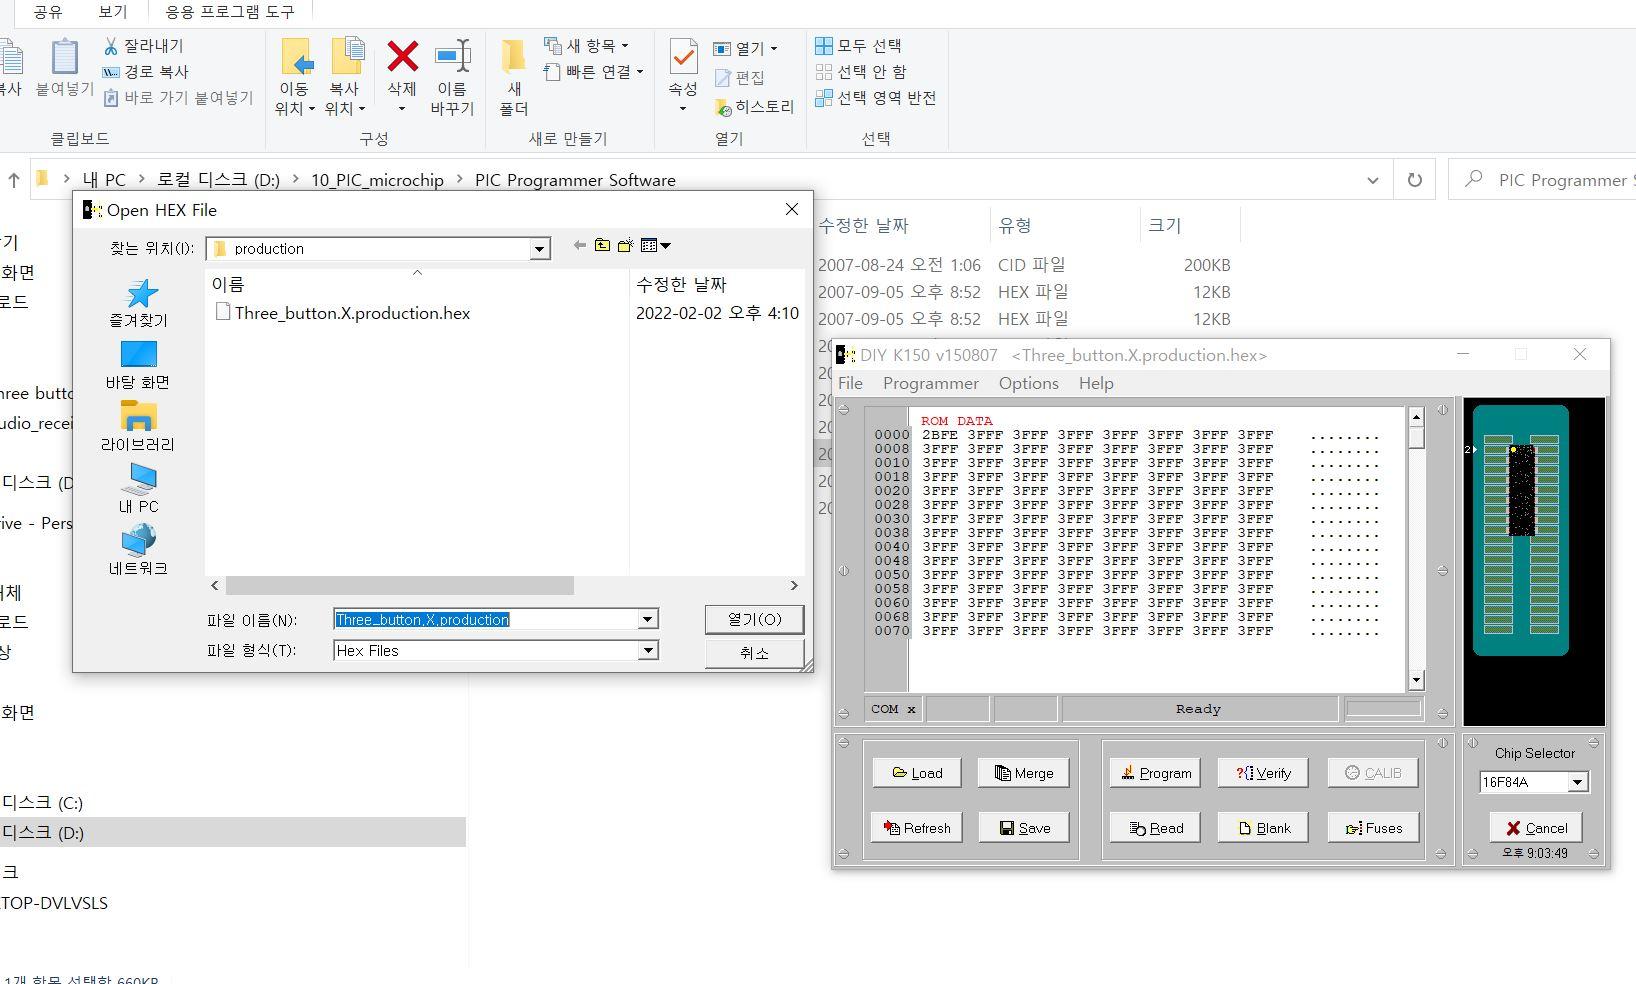The height and width of the screenshot is (984, 1636).
Task: Click the Save button in DIY K150
Action: click(1023, 828)
